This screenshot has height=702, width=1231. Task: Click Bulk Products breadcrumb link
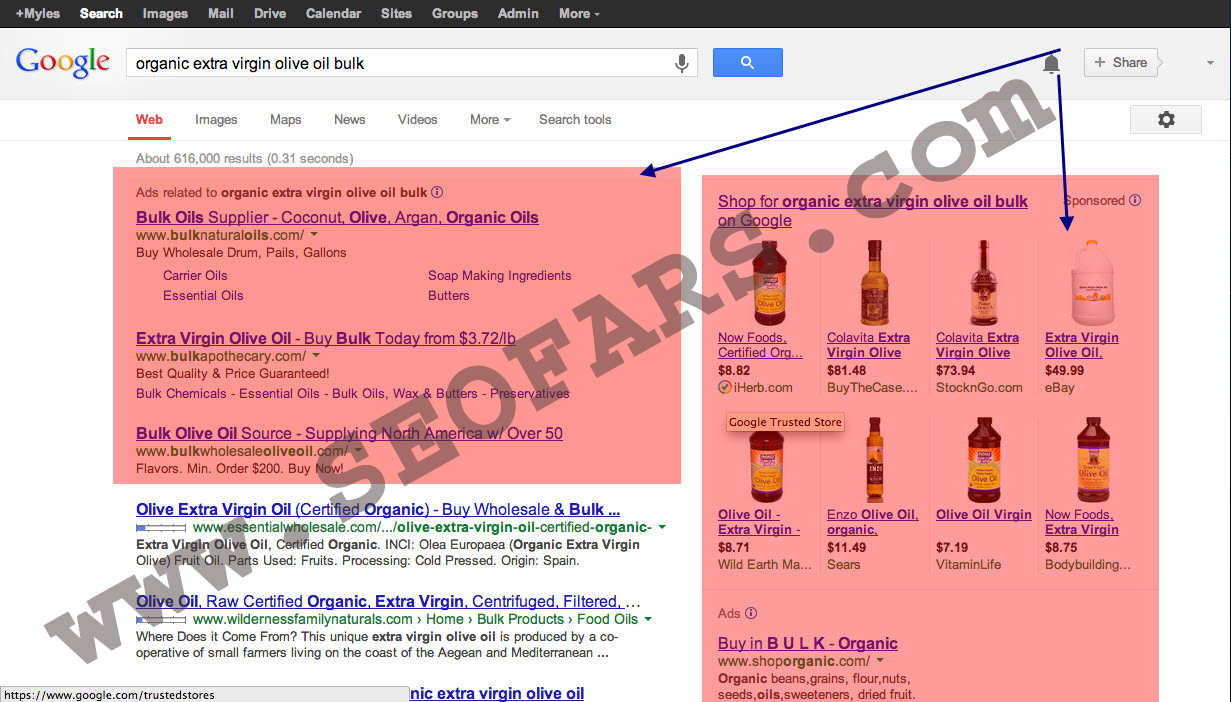pos(518,619)
